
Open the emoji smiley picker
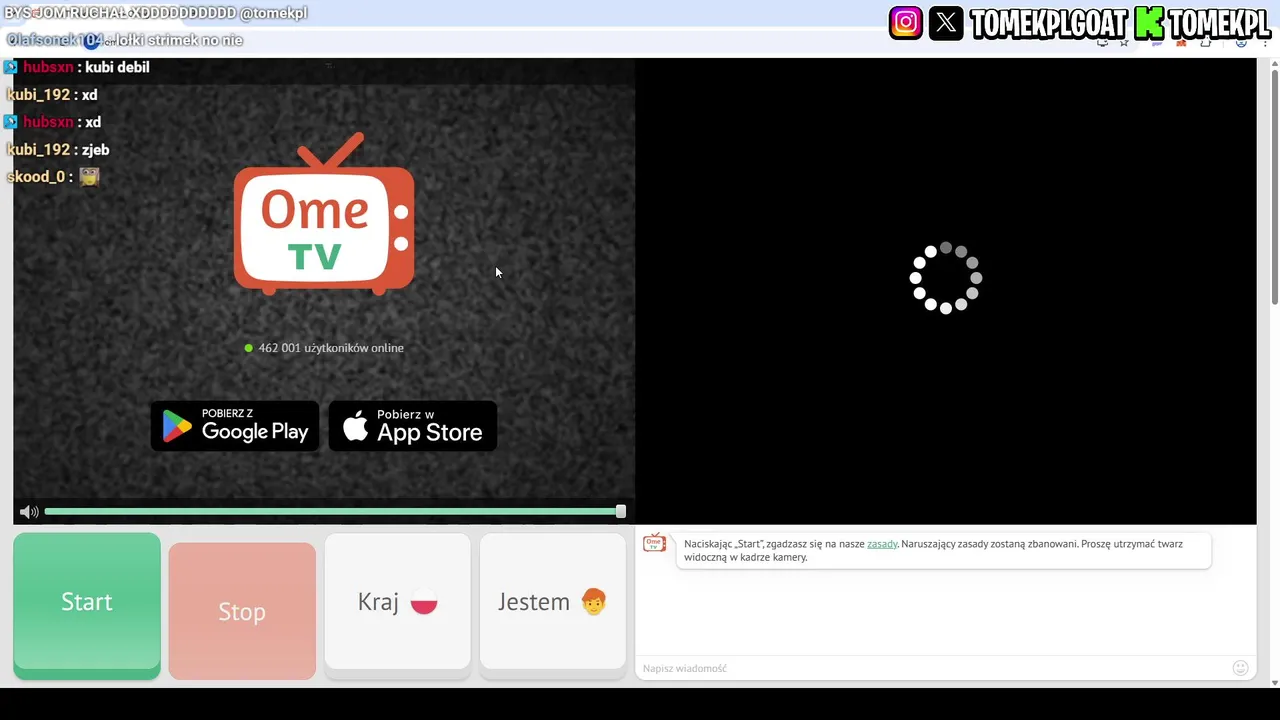1240,668
